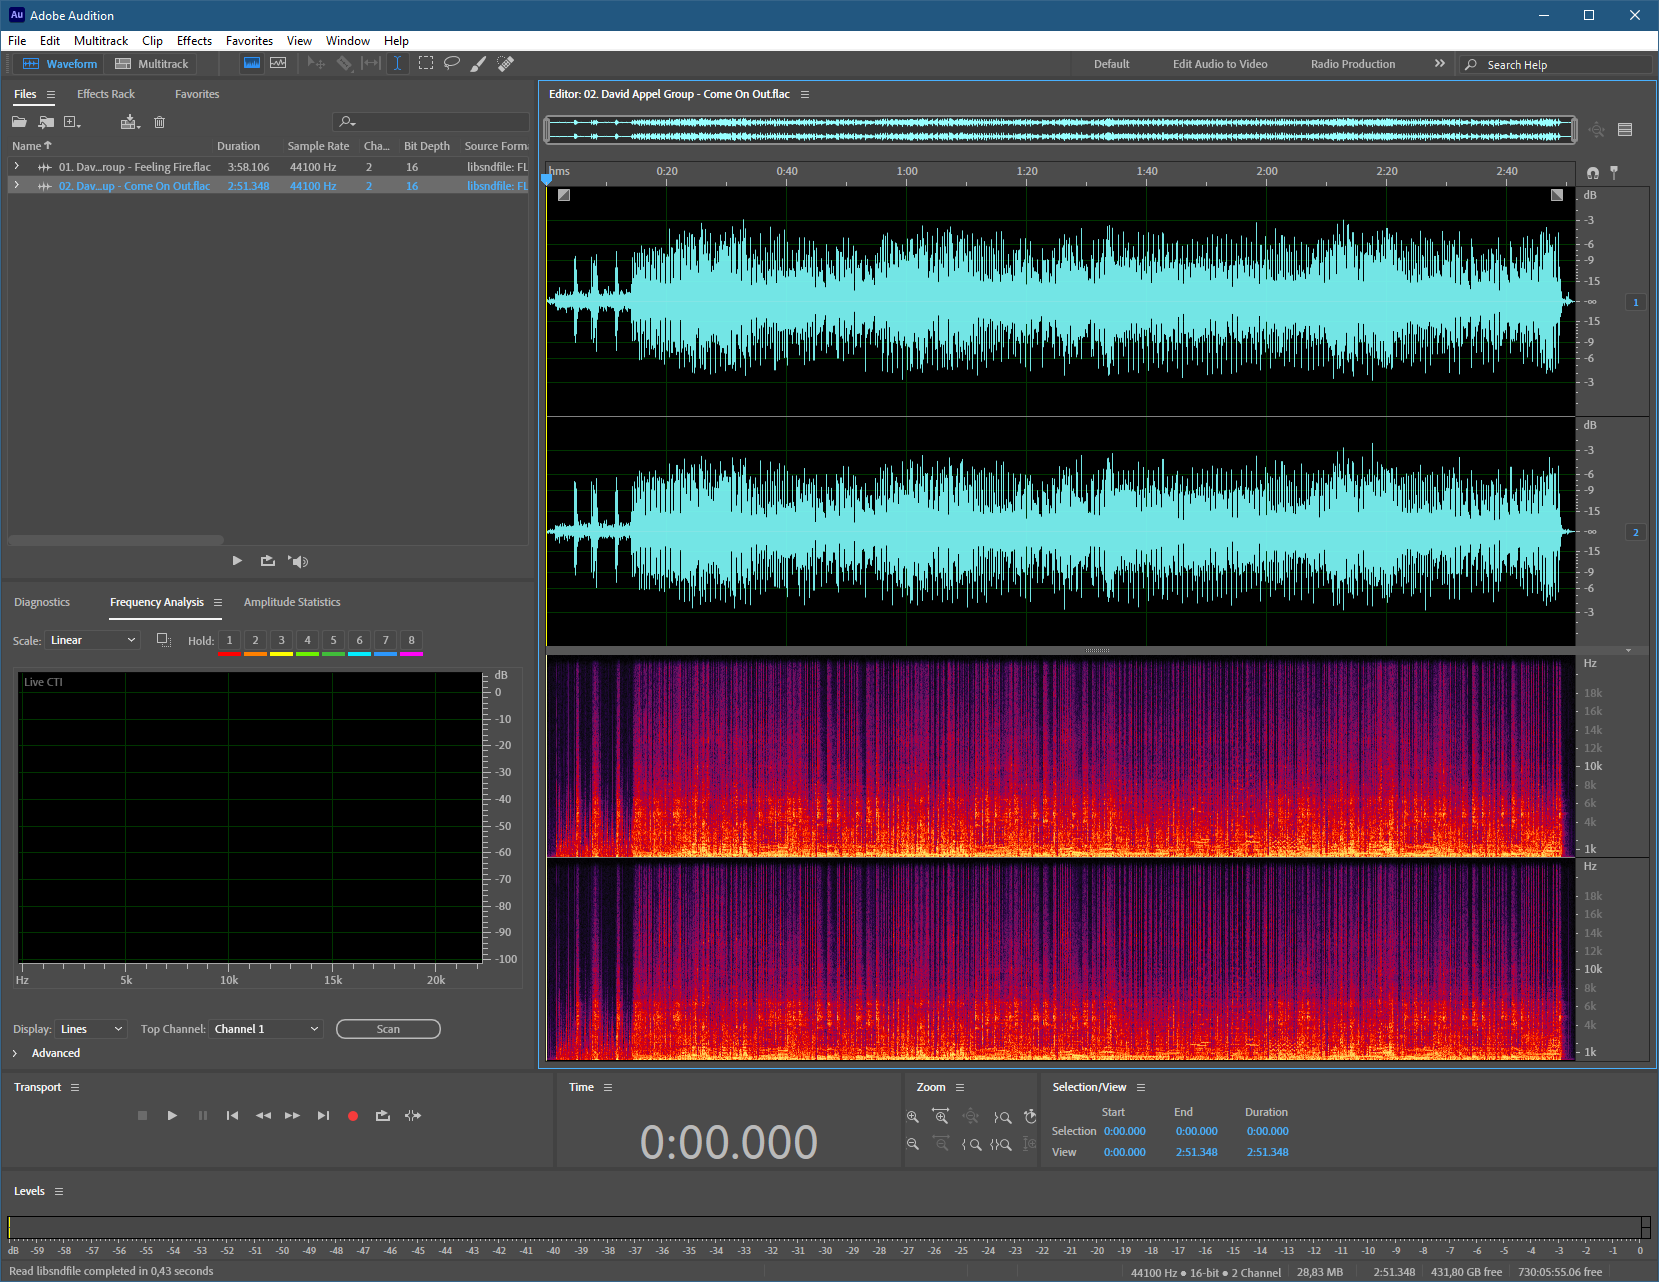Toggle Hold button 4
The height and width of the screenshot is (1282, 1659).
[x=307, y=640]
